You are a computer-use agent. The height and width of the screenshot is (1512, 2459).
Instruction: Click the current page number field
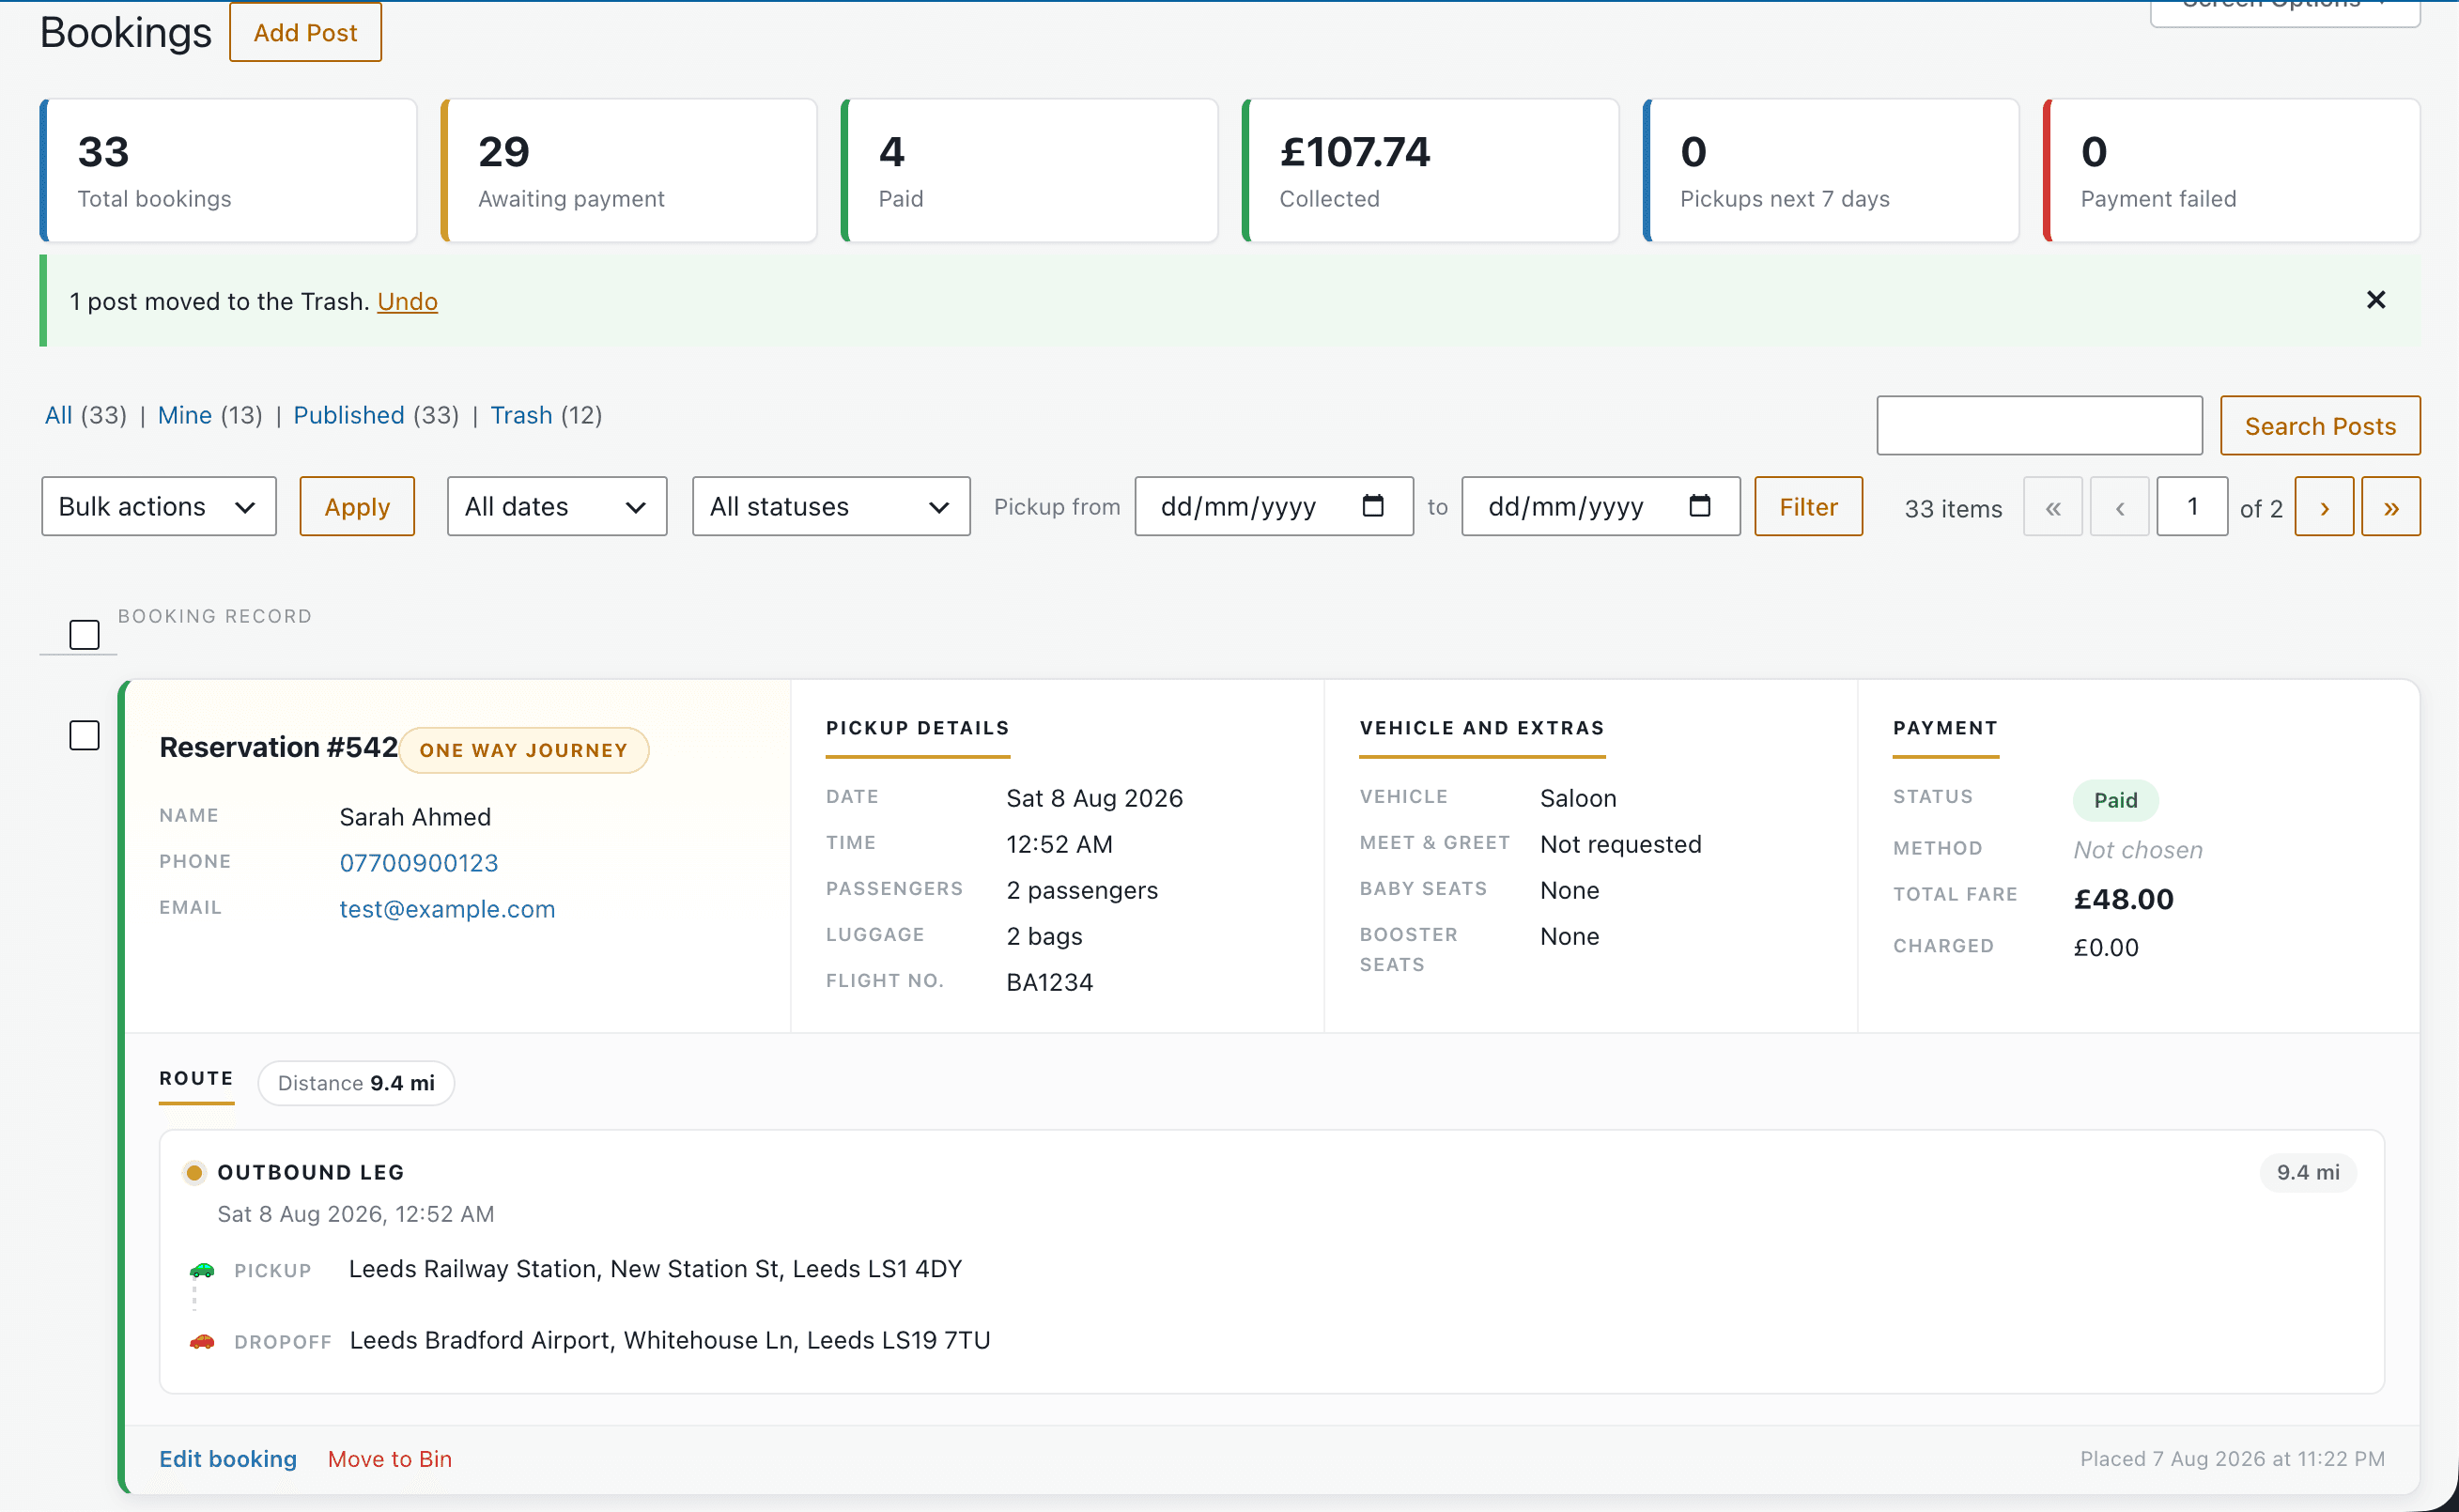coord(2192,506)
